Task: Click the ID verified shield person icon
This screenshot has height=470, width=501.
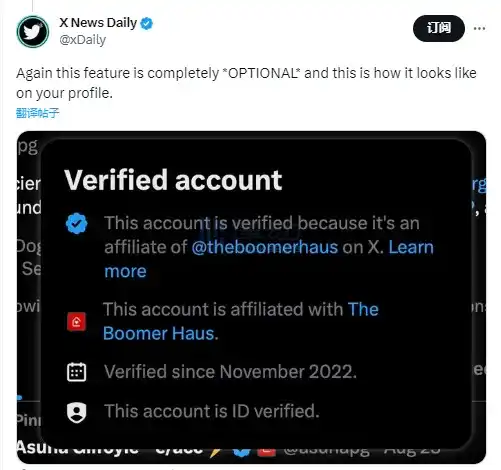Action: (x=77, y=412)
